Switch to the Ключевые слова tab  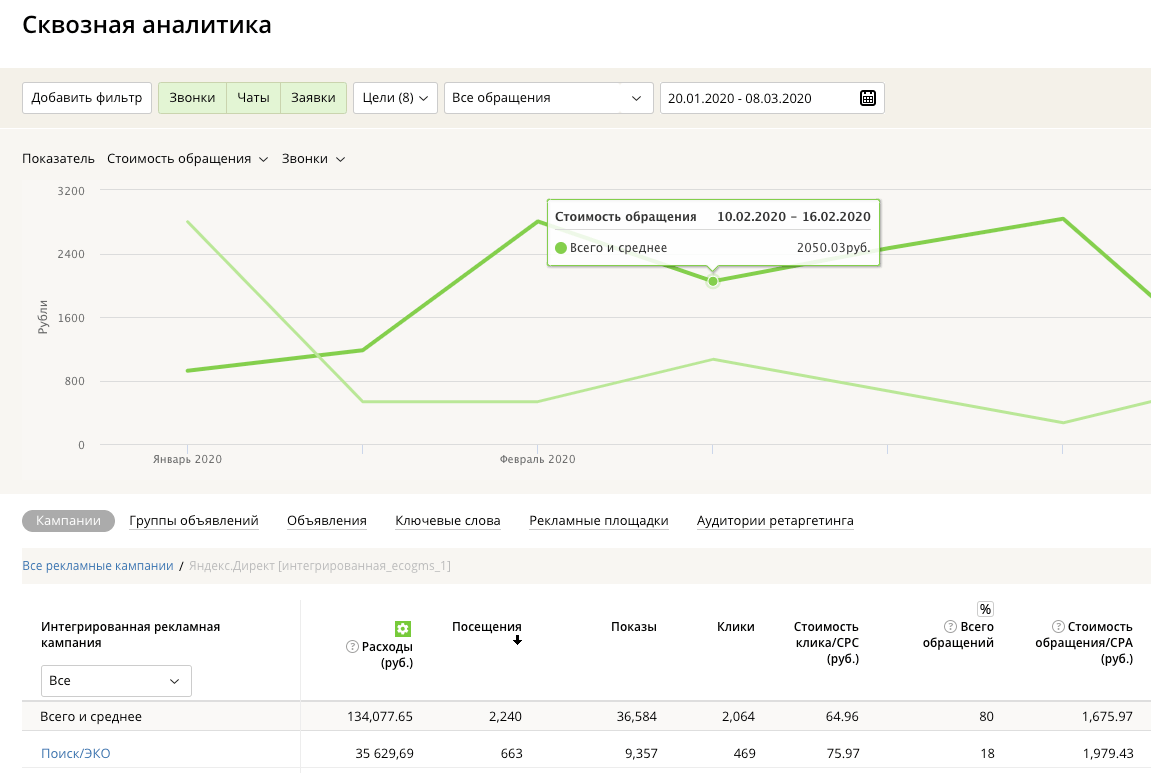448,521
